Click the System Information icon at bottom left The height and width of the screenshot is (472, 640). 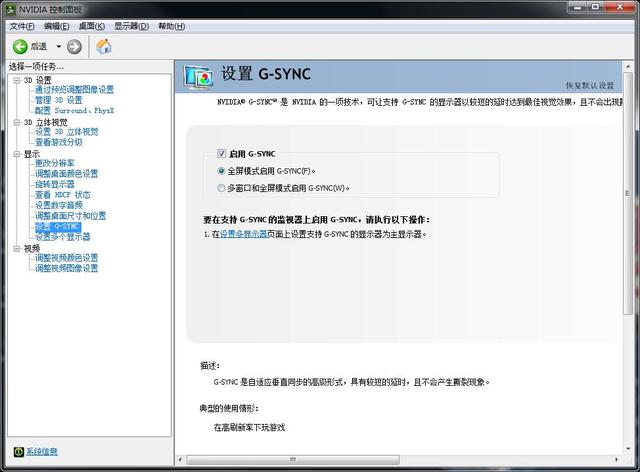pos(19,452)
